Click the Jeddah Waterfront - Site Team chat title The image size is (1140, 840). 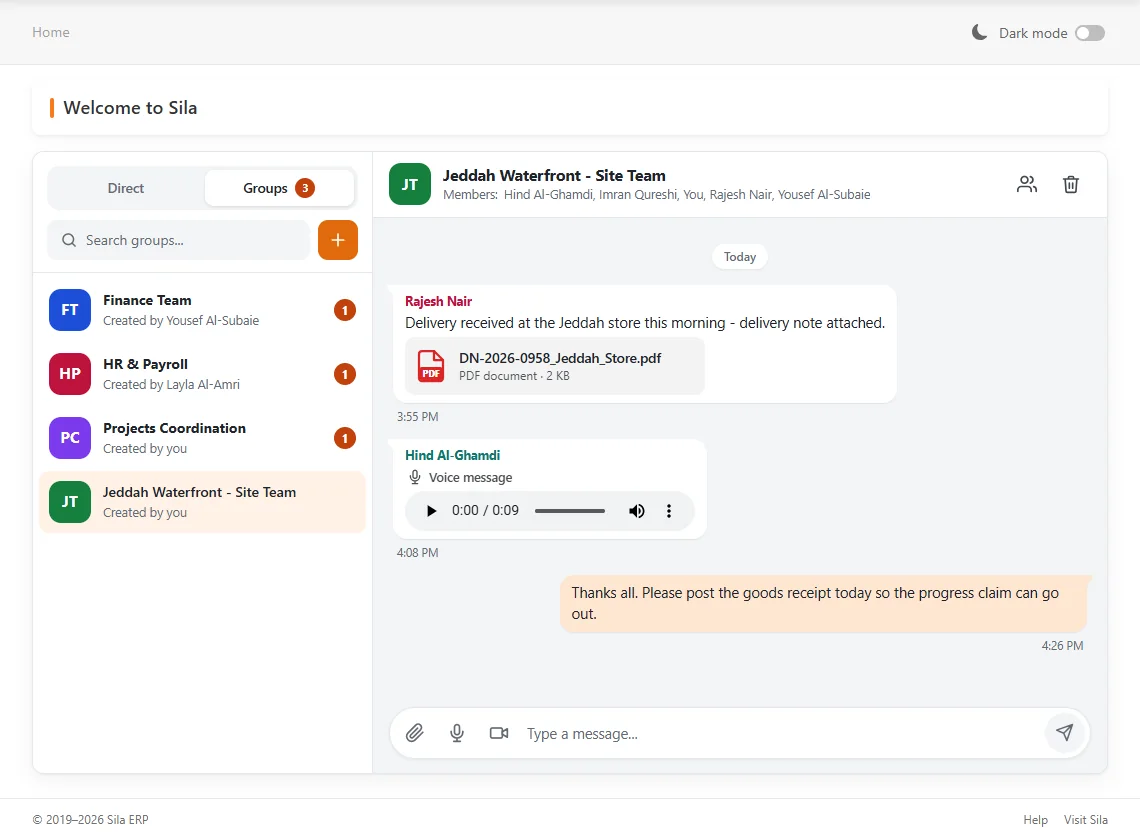[x=554, y=175]
